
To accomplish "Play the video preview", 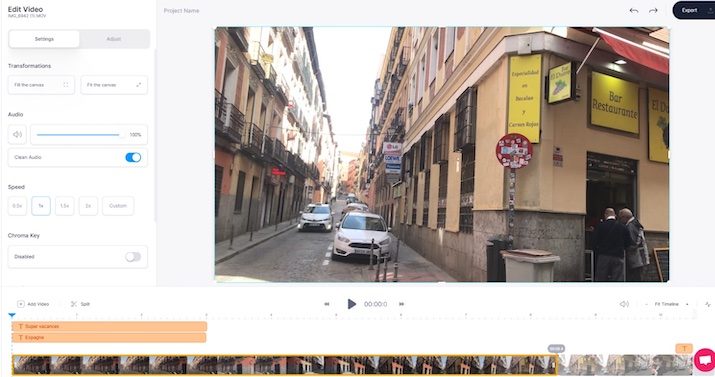I will pyautogui.click(x=352, y=304).
